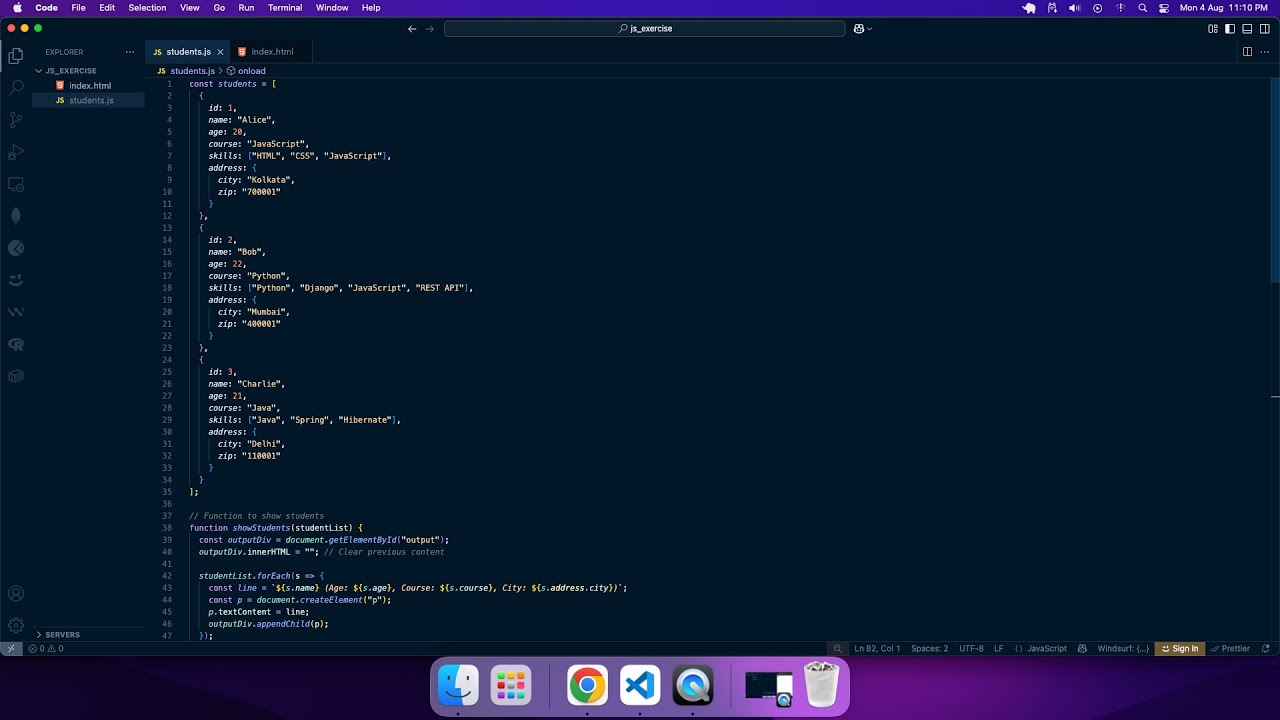The image size is (1280, 720).
Task: Open Run and Debug view
Action: click(x=16, y=152)
